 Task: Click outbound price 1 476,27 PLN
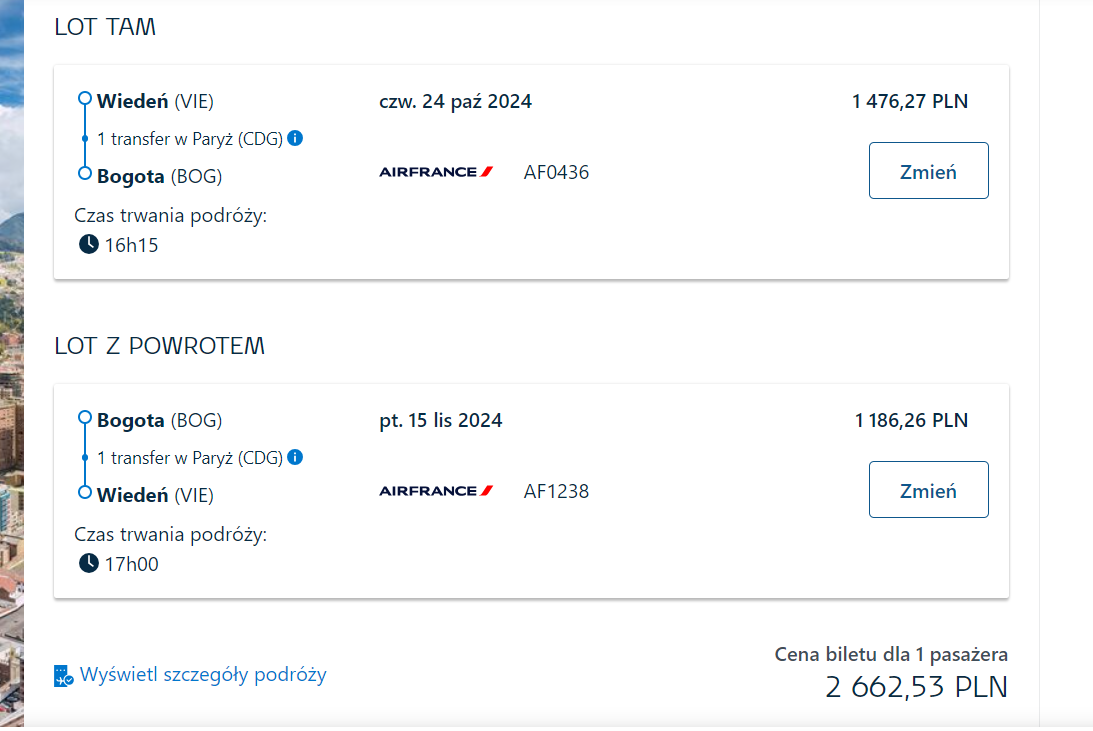(x=910, y=102)
